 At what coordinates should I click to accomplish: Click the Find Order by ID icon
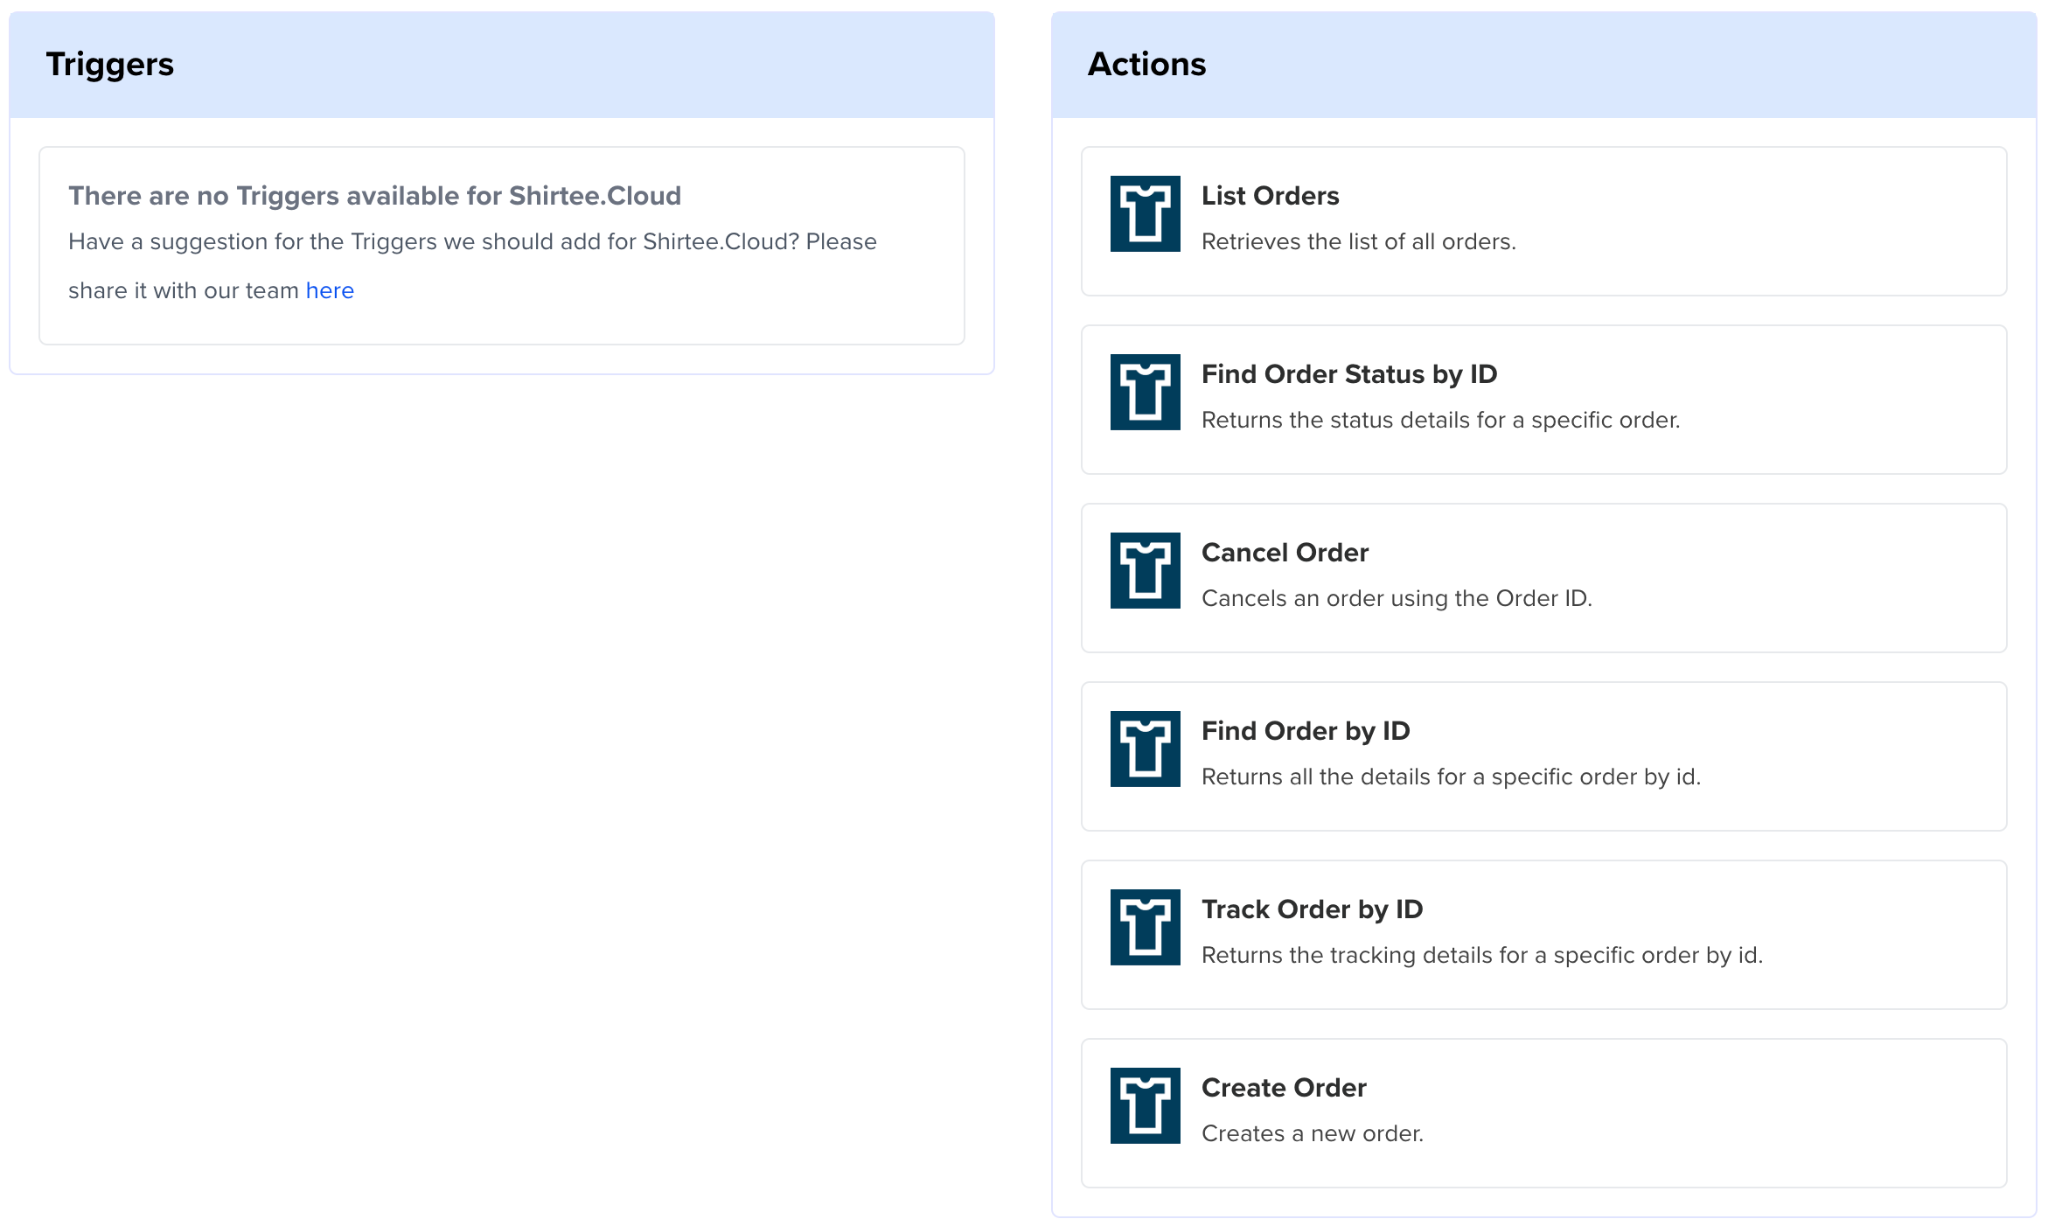(x=1144, y=749)
